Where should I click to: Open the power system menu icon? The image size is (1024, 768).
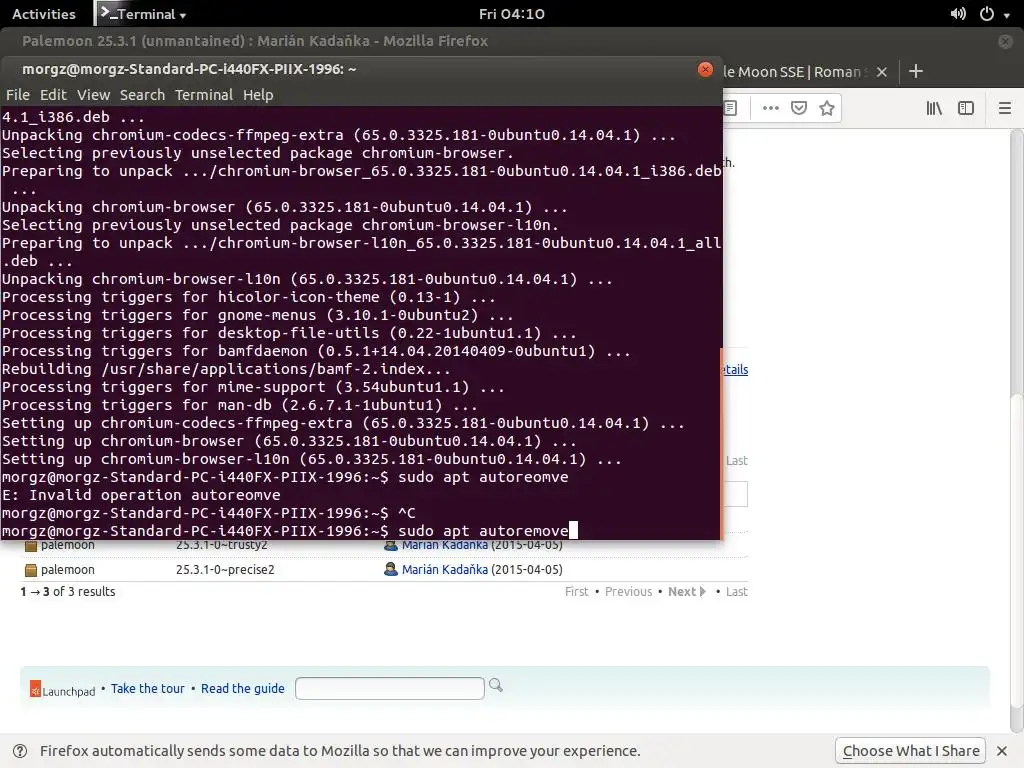pos(987,14)
